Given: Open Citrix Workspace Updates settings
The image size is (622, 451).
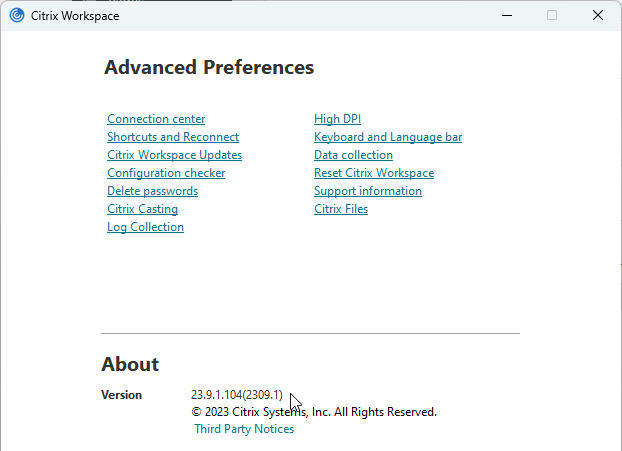Looking at the screenshot, I should tap(175, 155).
